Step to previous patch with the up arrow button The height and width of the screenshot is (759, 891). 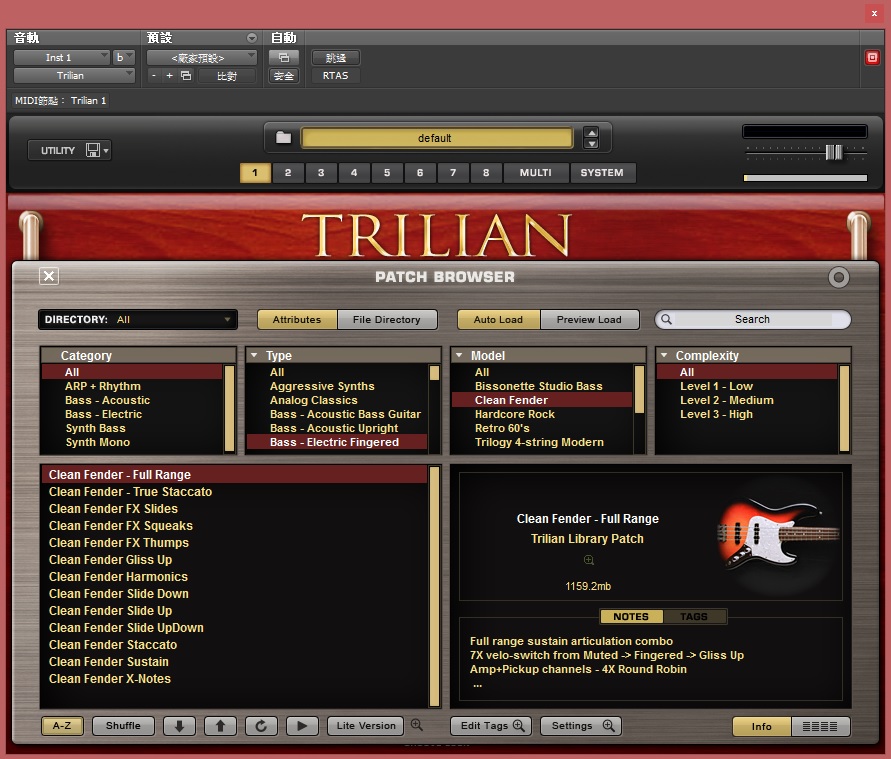coord(220,725)
